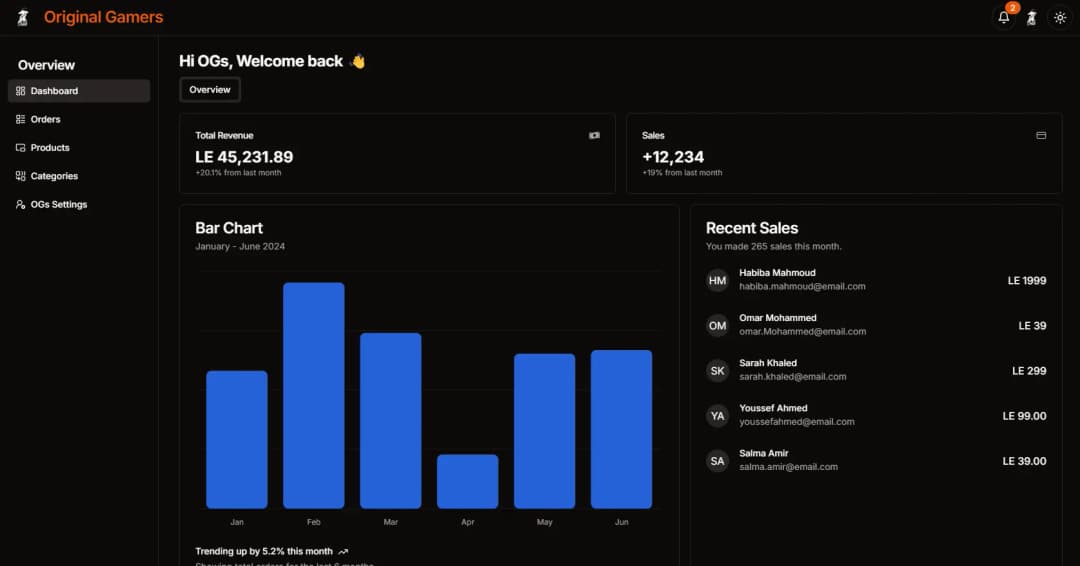Click the OGs Settings user icon
This screenshot has height=566, width=1080.
click(21, 205)
